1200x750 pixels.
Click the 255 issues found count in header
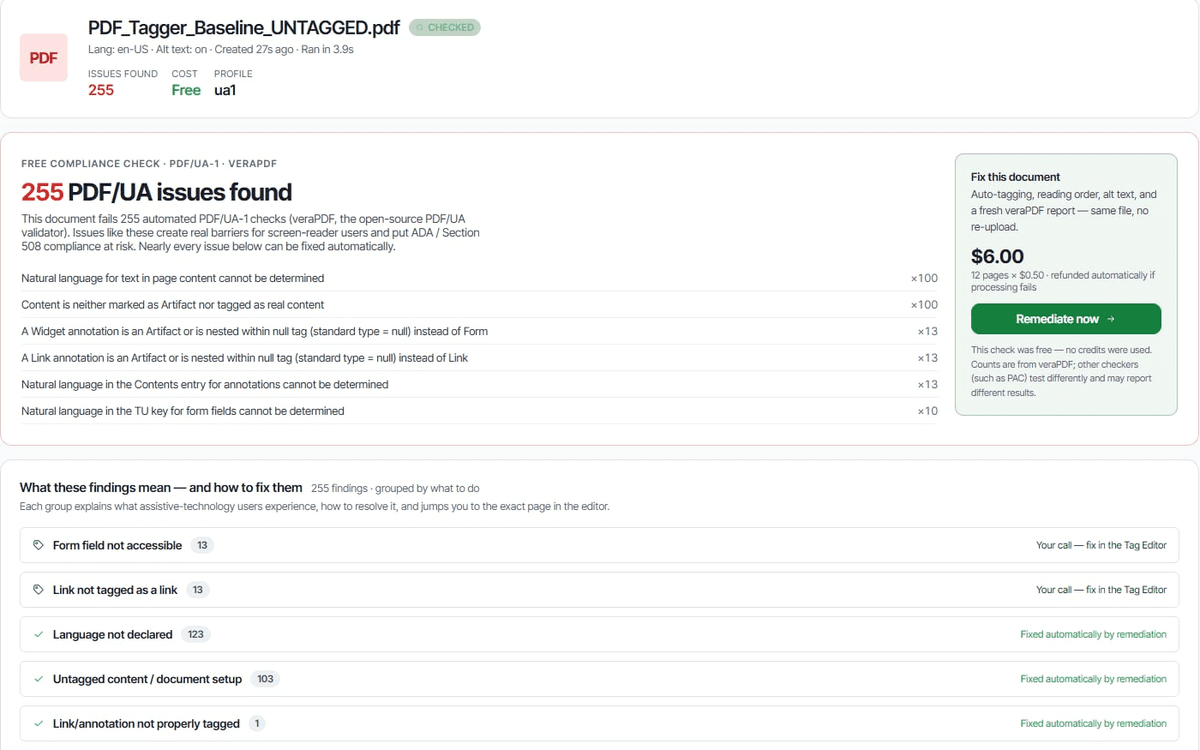101,90
